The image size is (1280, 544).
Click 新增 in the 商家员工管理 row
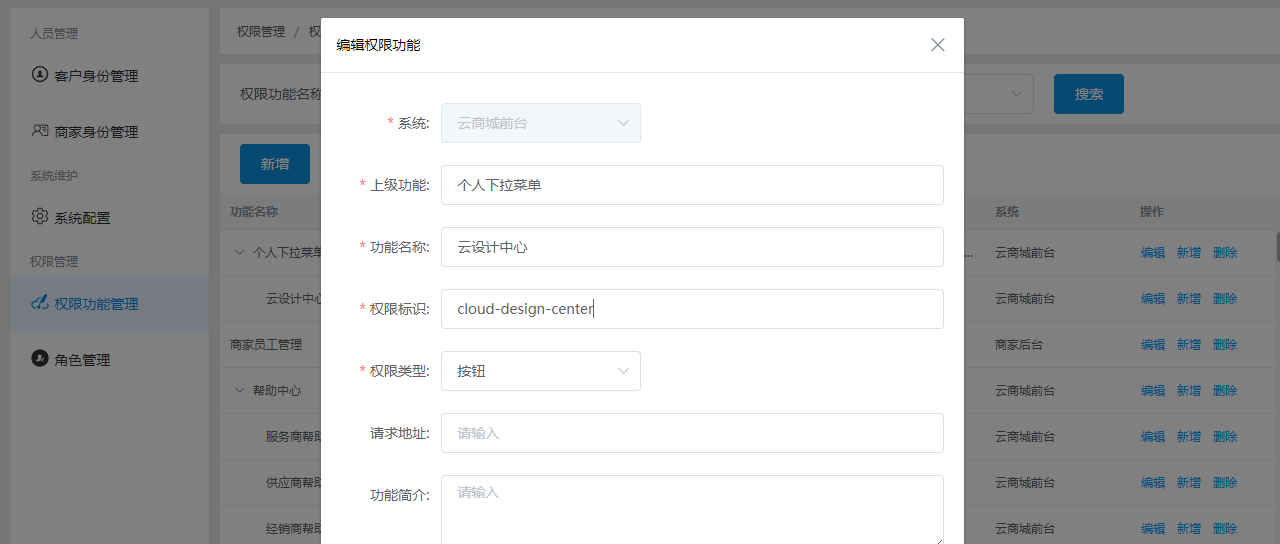1189,345
